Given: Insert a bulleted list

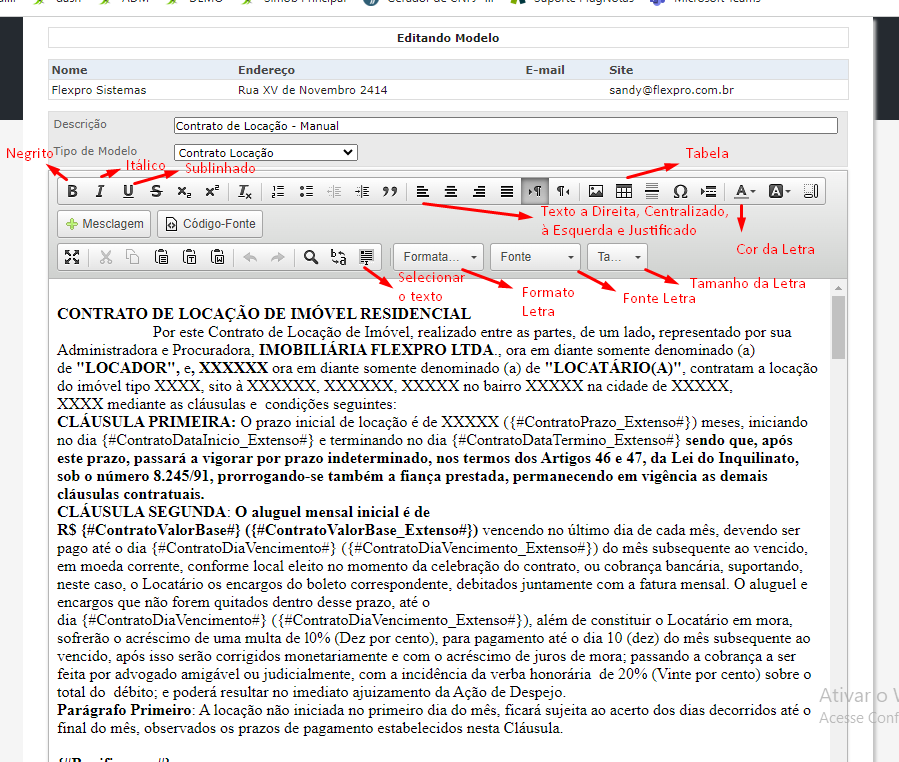Looking at the screenshot, I should (306, 192).
